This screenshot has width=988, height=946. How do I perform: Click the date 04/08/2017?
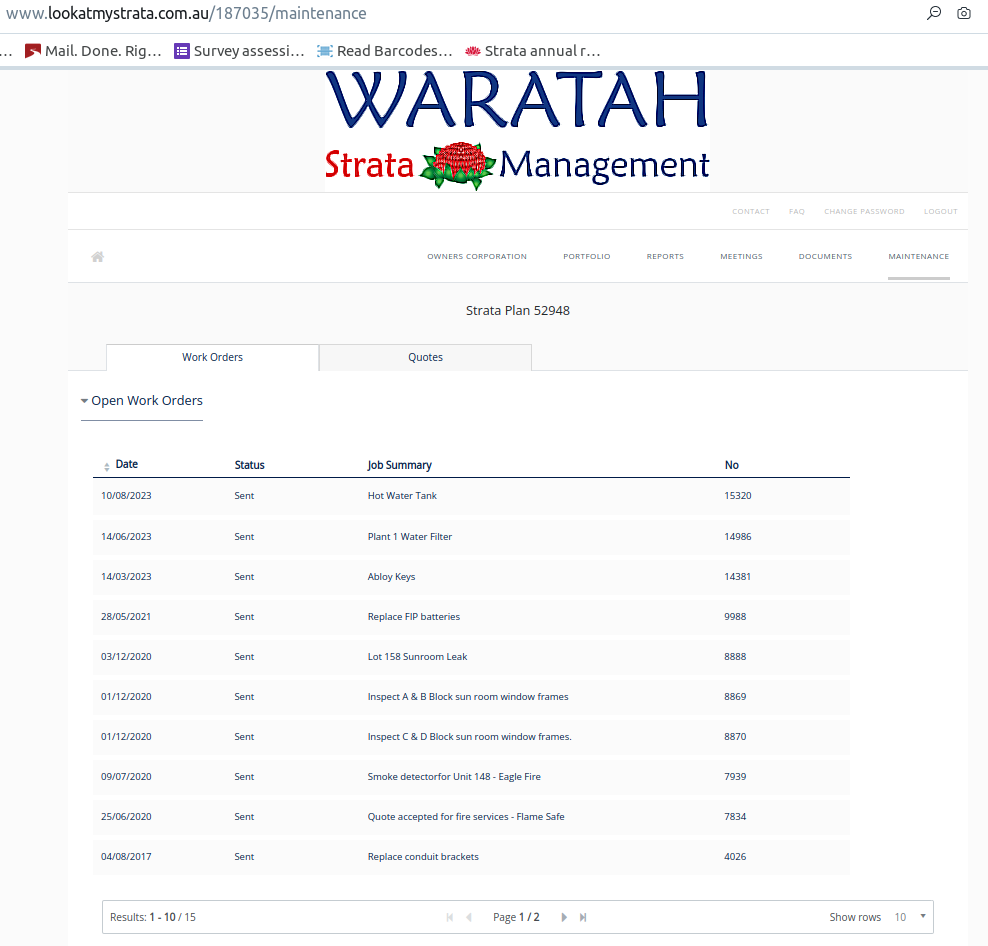[x=126, y=857]
